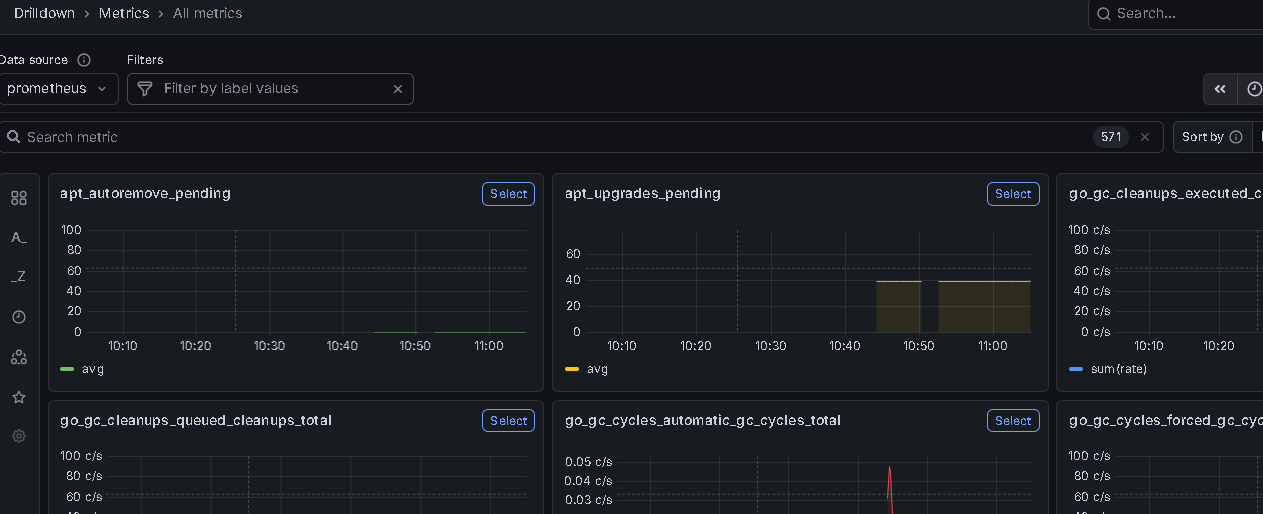Screen dimensions: 1263x514
Task: Navigate to Drilldown in the breadcrumb
Action: [46, 13]
